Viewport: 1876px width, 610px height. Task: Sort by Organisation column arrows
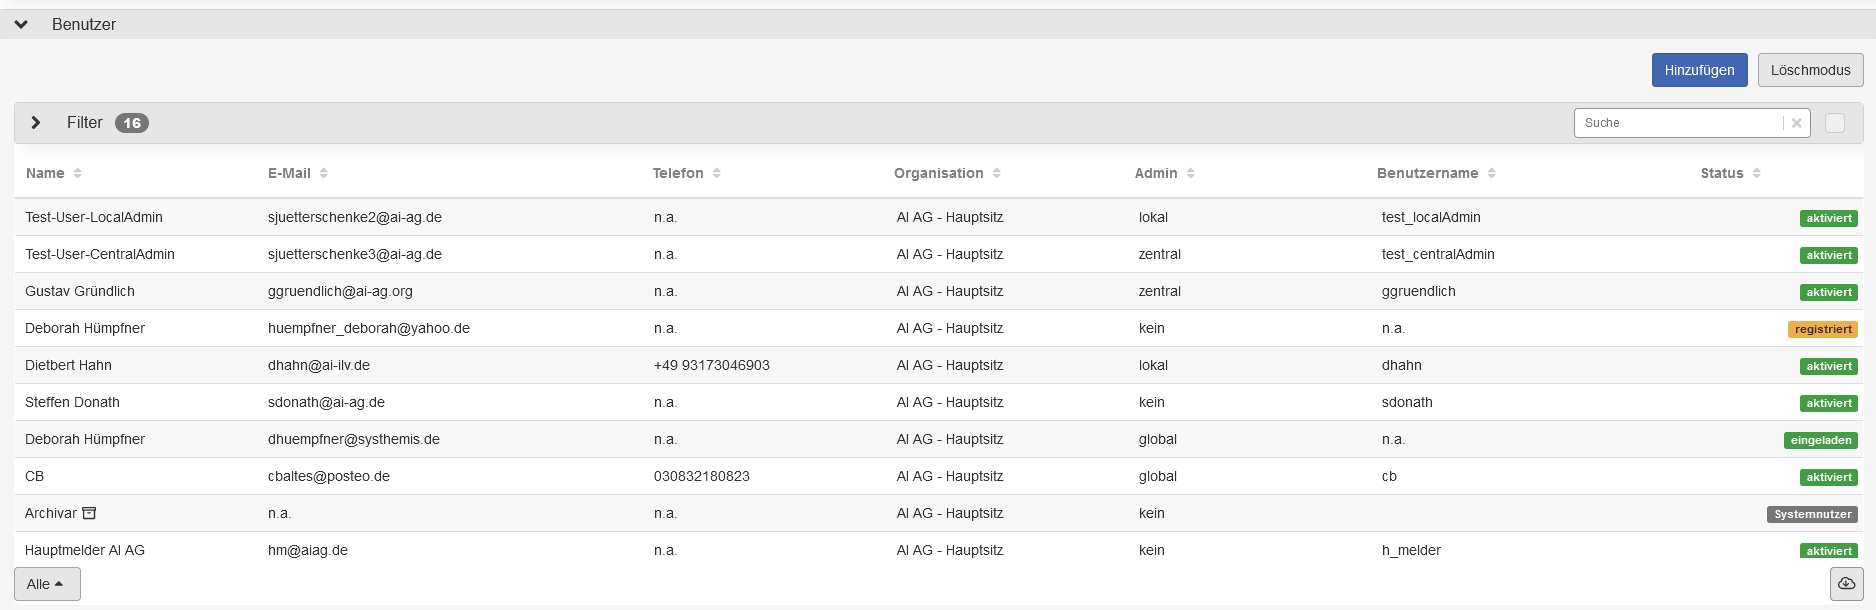pyautogui.click(x=997, y=173)
